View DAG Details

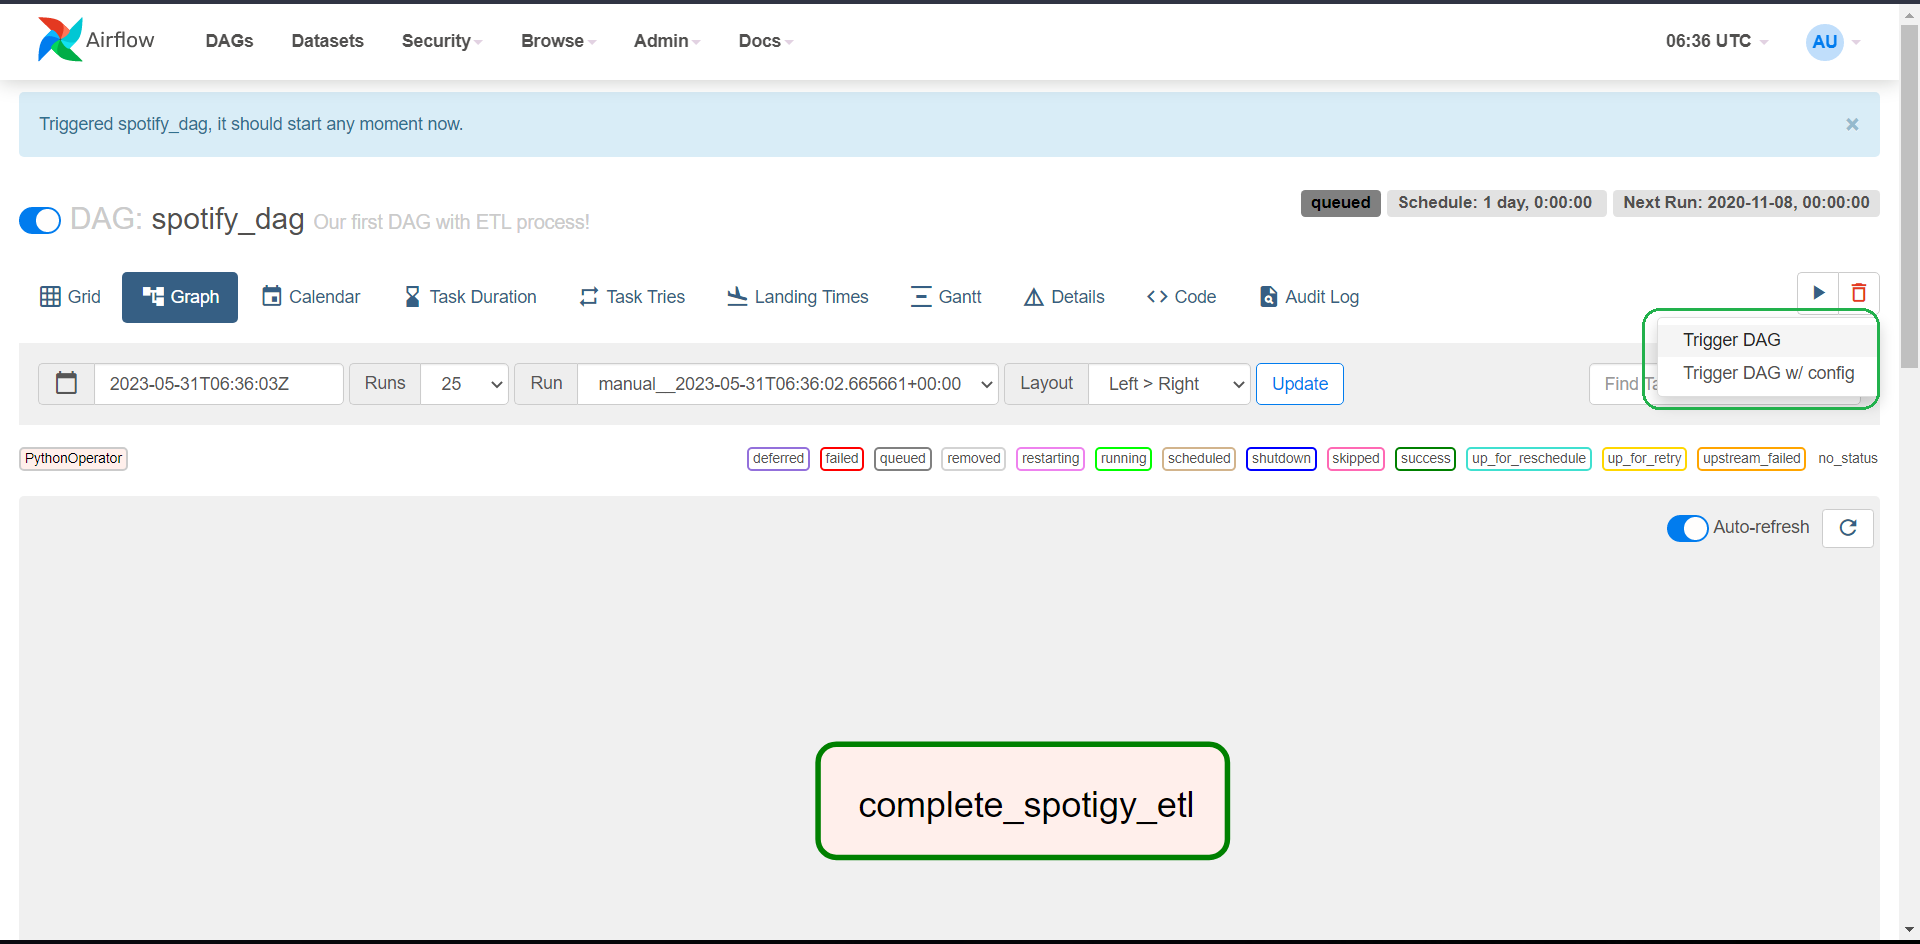(1063, 297)
